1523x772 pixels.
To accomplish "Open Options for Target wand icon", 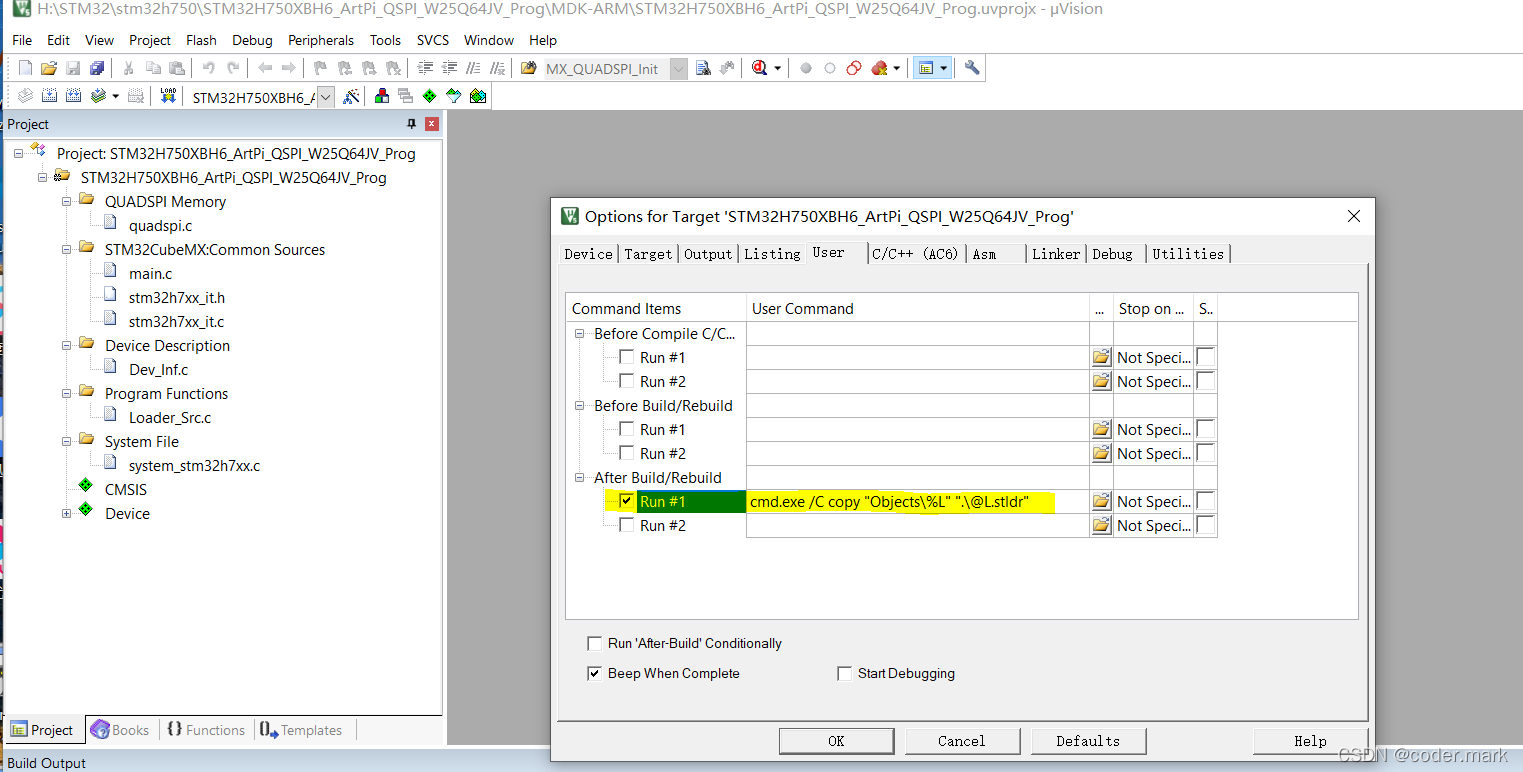I will pyautogui.click(x=351, y=96).
